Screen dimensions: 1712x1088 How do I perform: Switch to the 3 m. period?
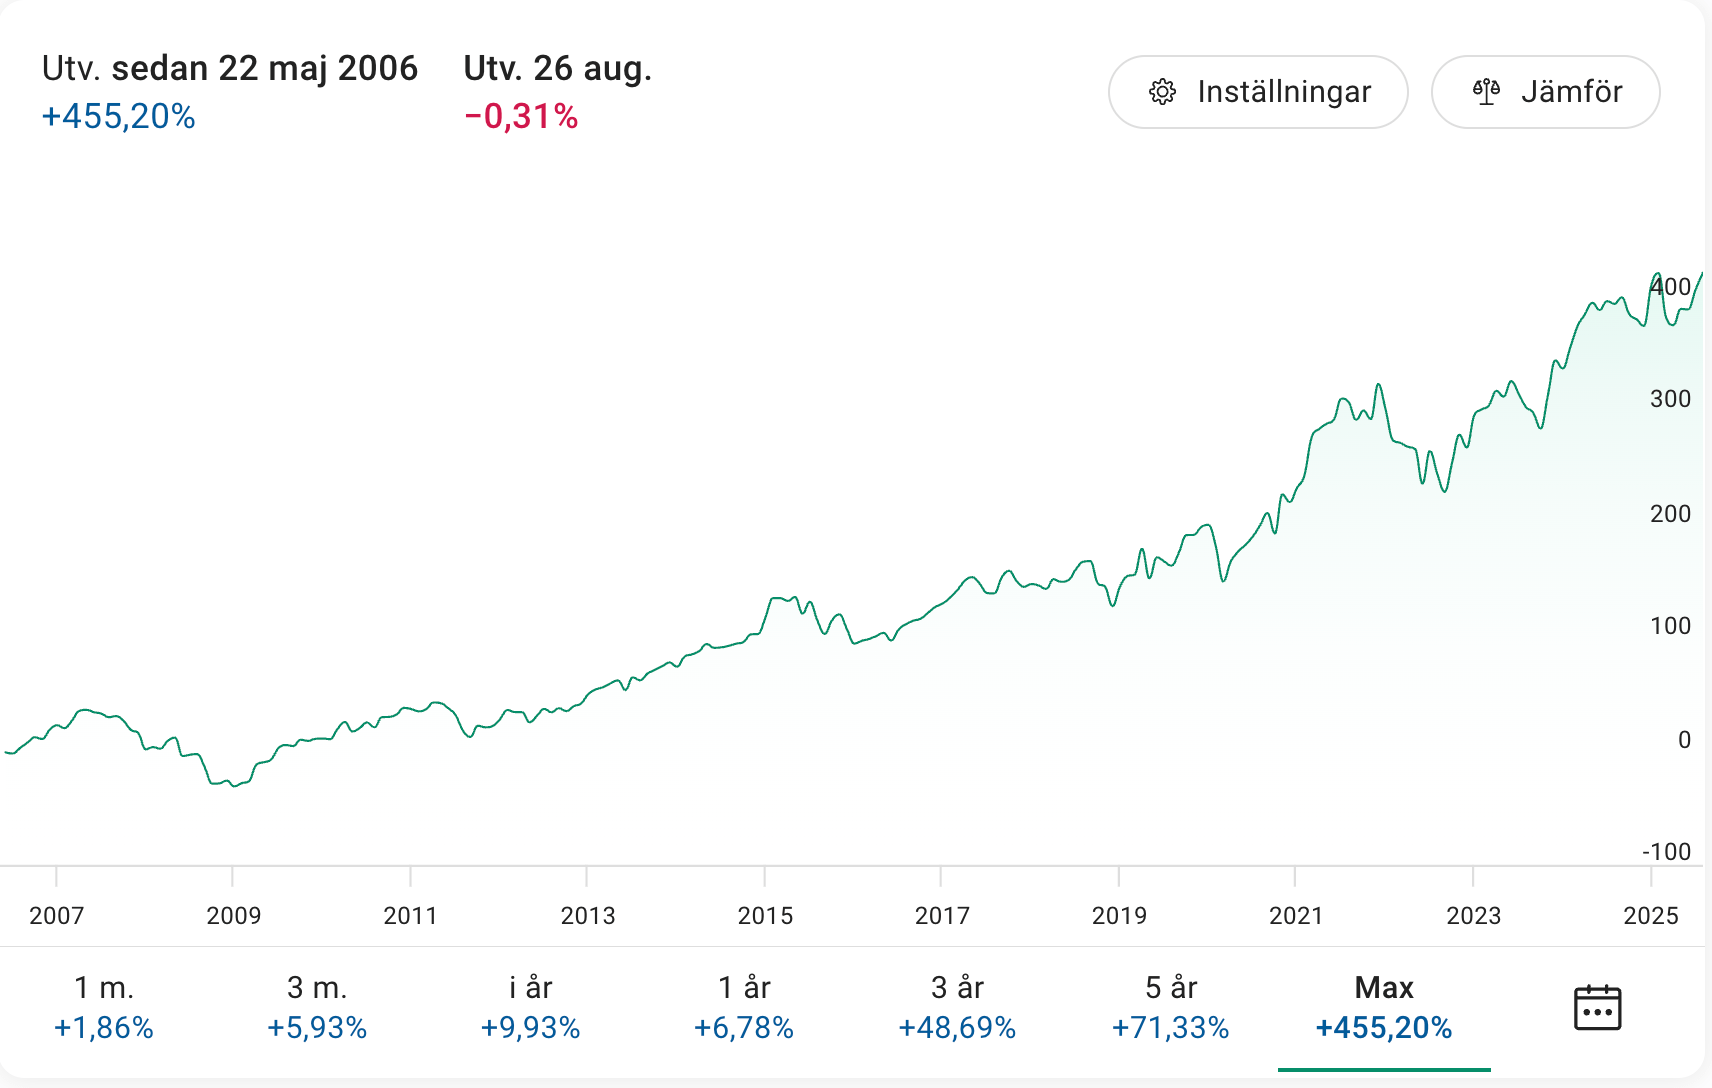(317, 1007)
